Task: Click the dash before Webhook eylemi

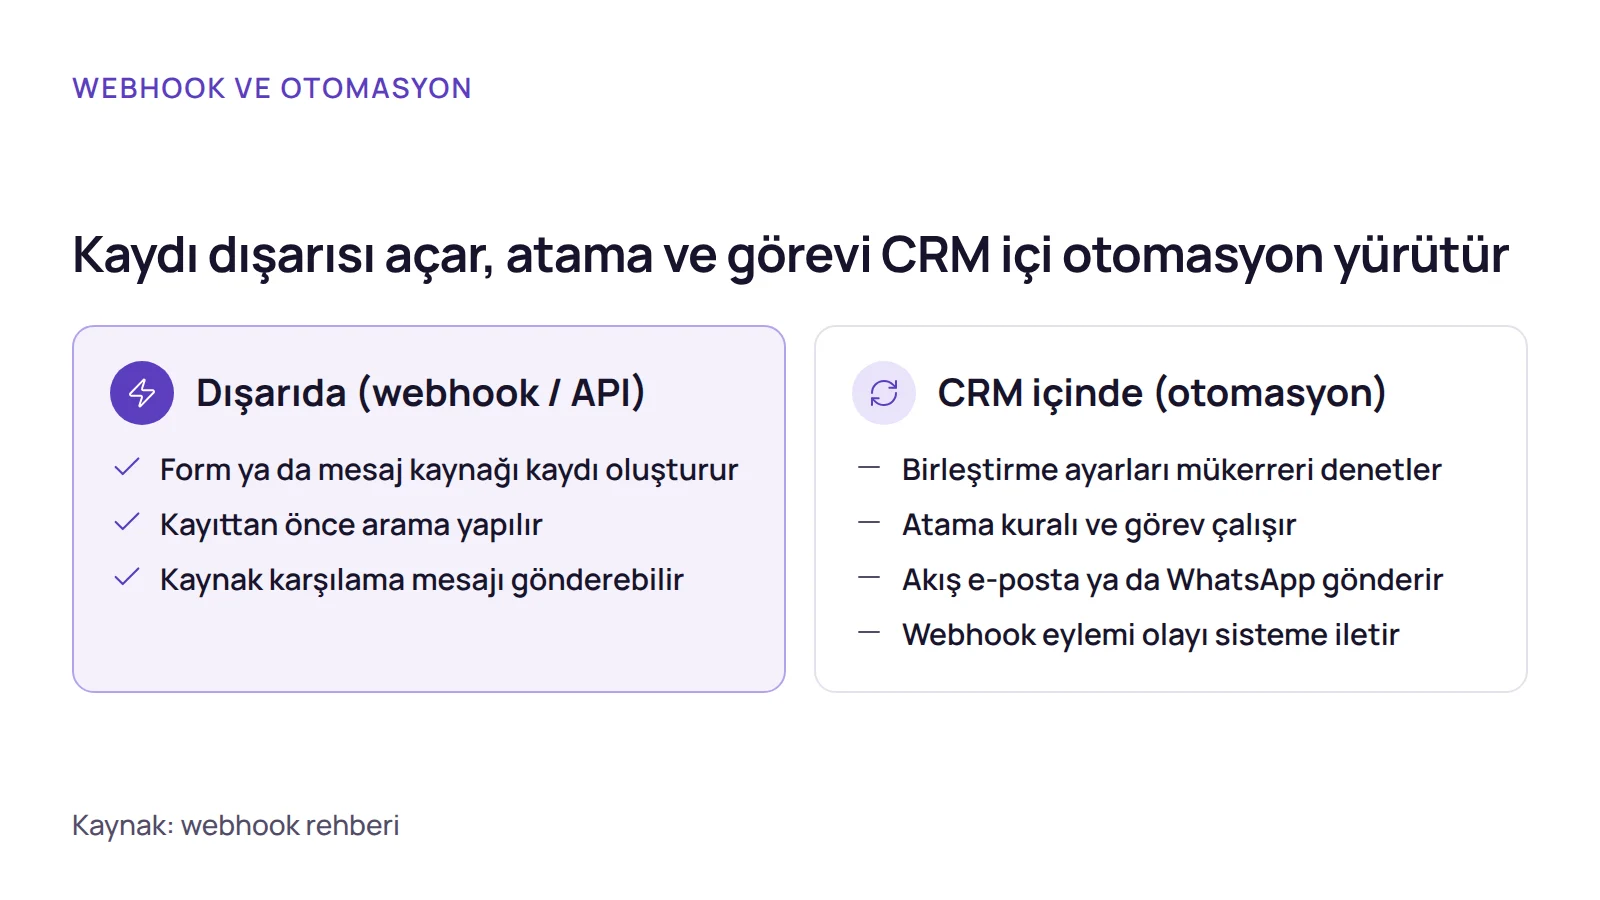Action: pos(869,633)
